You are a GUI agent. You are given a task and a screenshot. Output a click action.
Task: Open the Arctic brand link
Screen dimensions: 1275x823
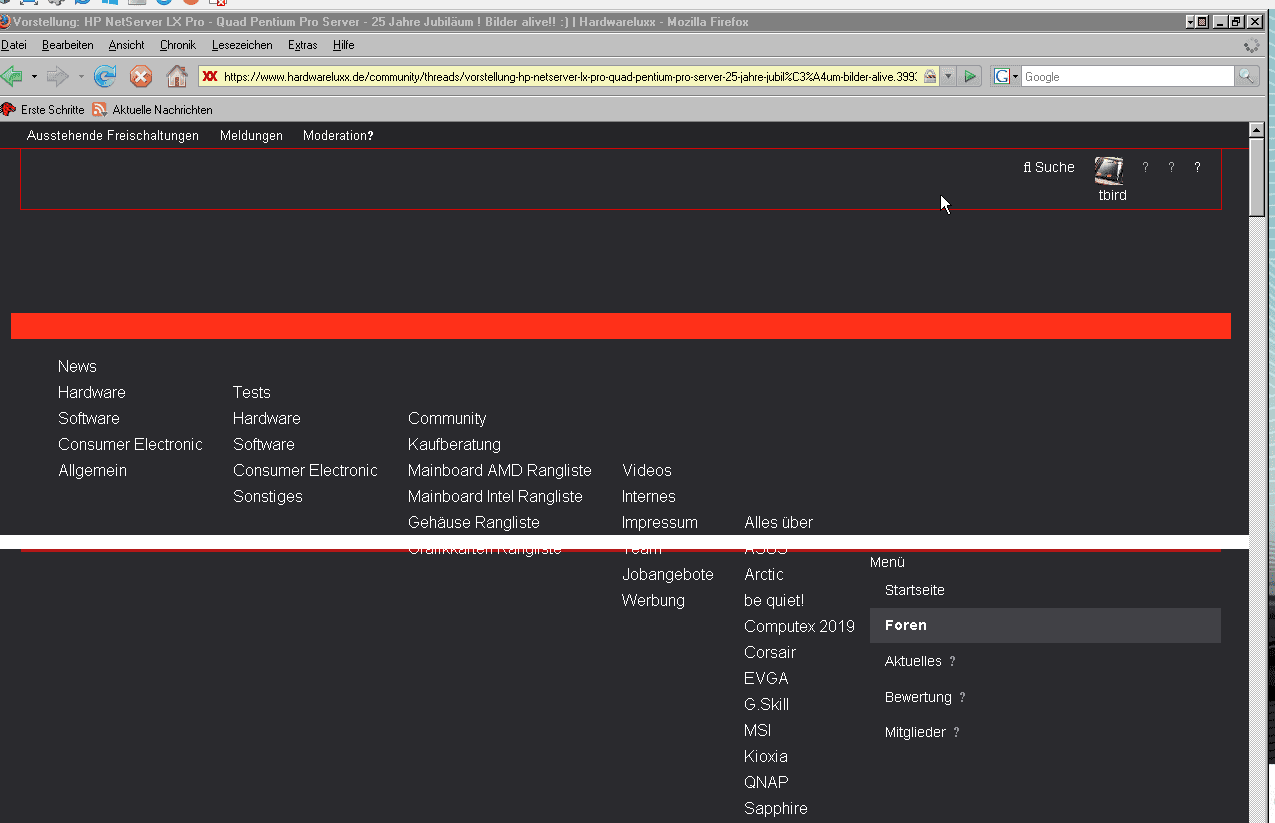764,574
